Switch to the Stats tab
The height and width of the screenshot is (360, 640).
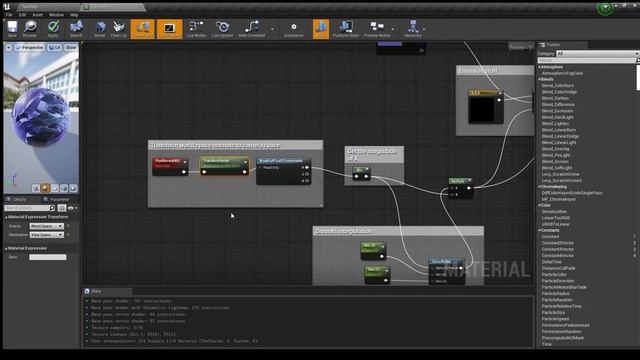click(x=96, y=291)
